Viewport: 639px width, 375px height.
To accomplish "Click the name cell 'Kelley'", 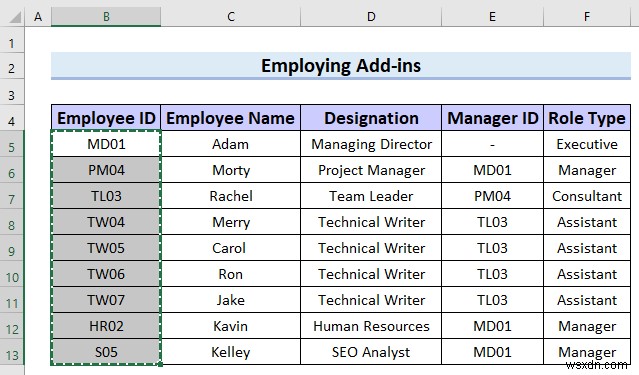I will [231, 352].
